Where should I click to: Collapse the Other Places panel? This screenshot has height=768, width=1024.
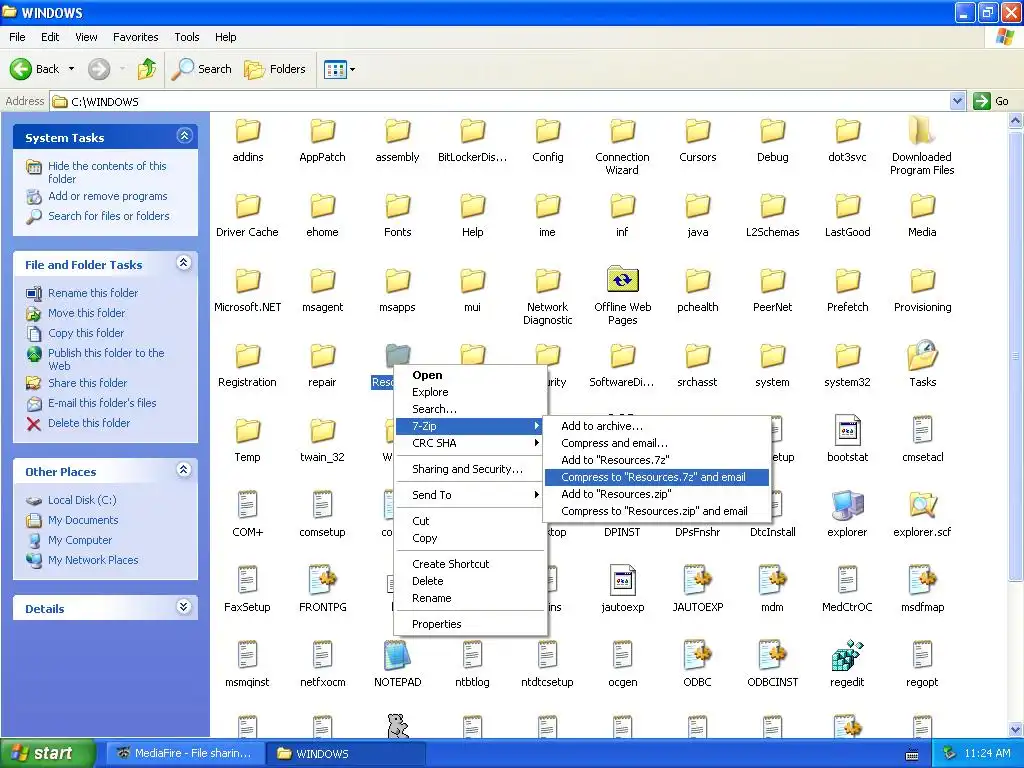[x=184, y=470]
